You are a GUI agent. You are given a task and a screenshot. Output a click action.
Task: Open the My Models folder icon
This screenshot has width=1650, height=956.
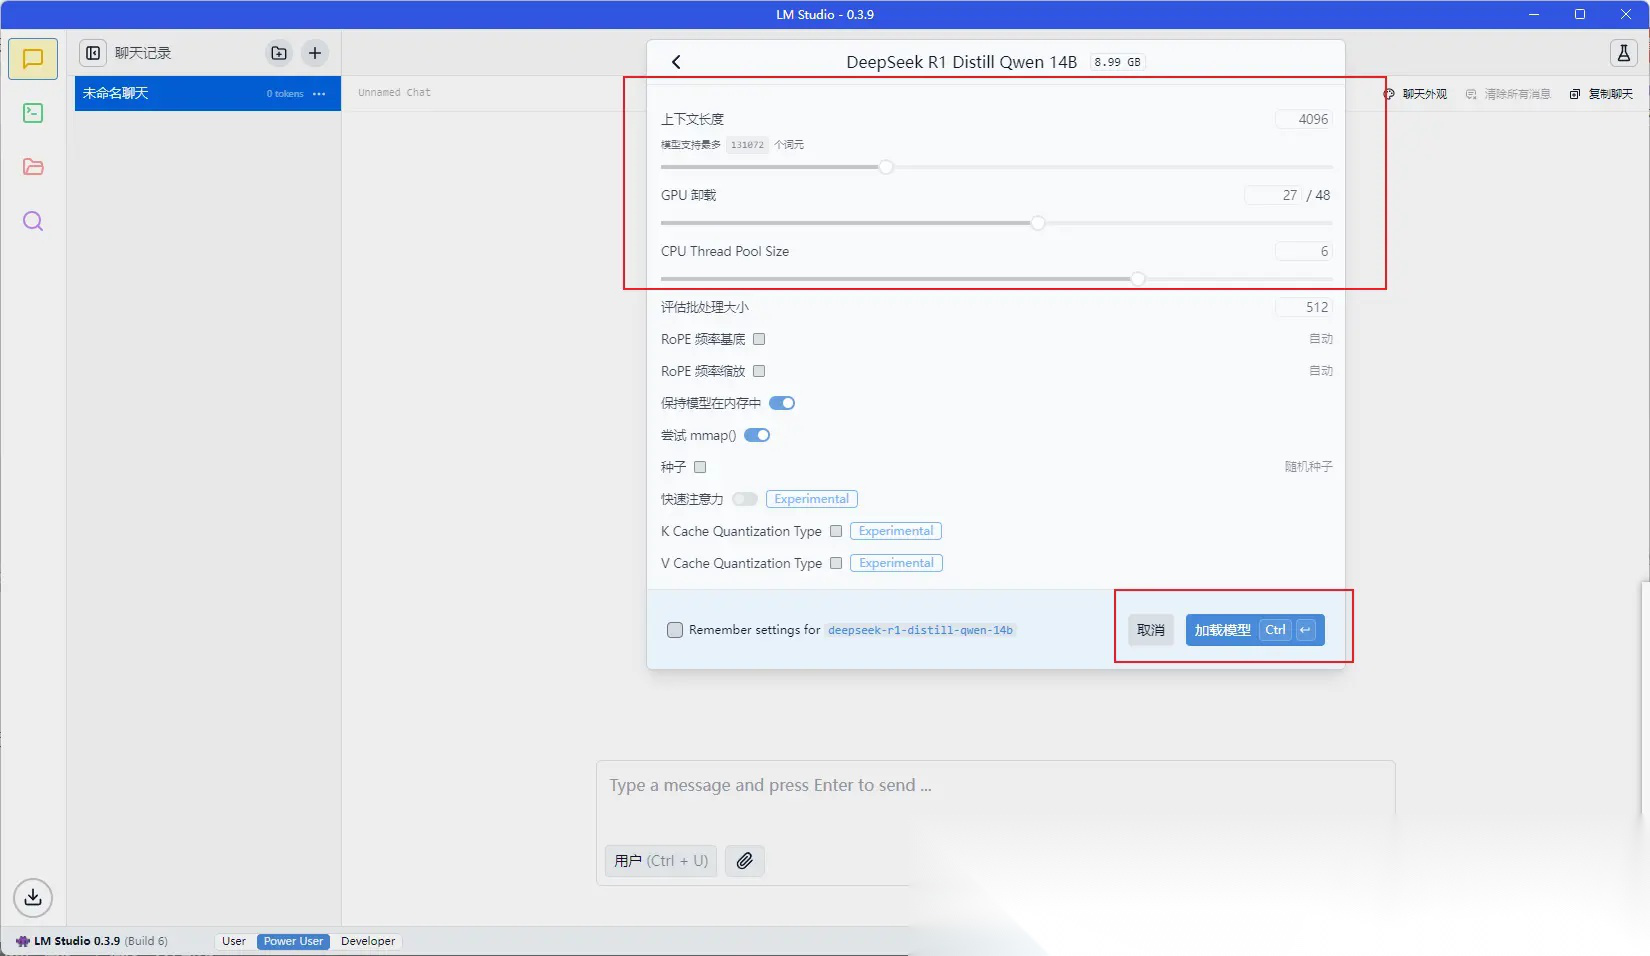[x=33, y=167]
